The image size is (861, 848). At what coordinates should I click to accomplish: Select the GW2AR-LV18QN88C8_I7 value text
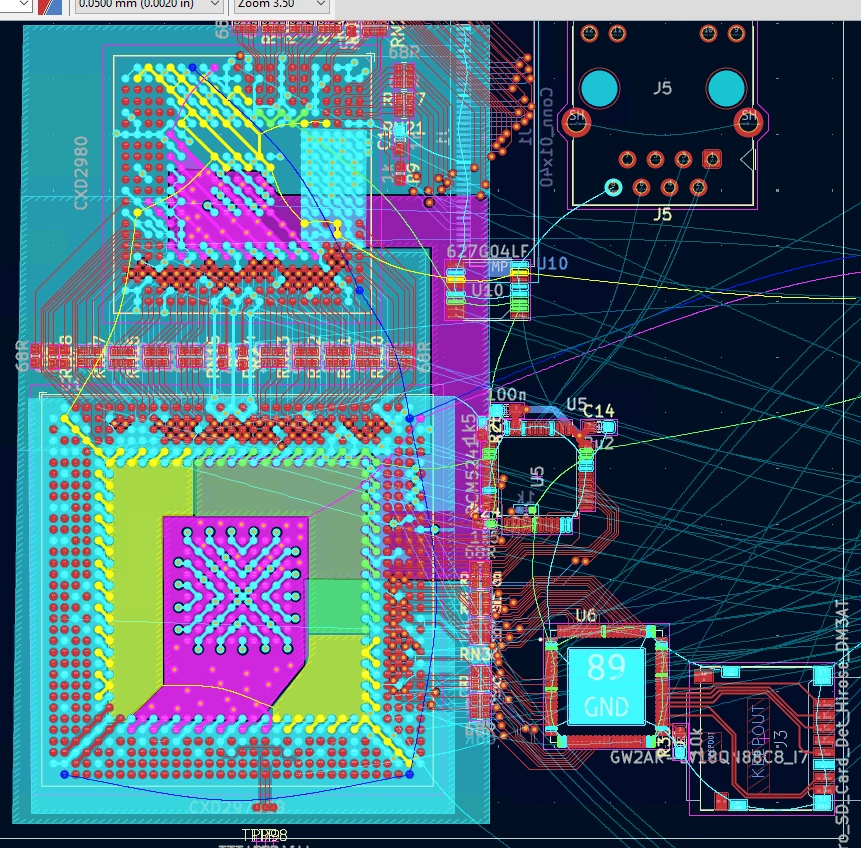(x=709, y=758)
